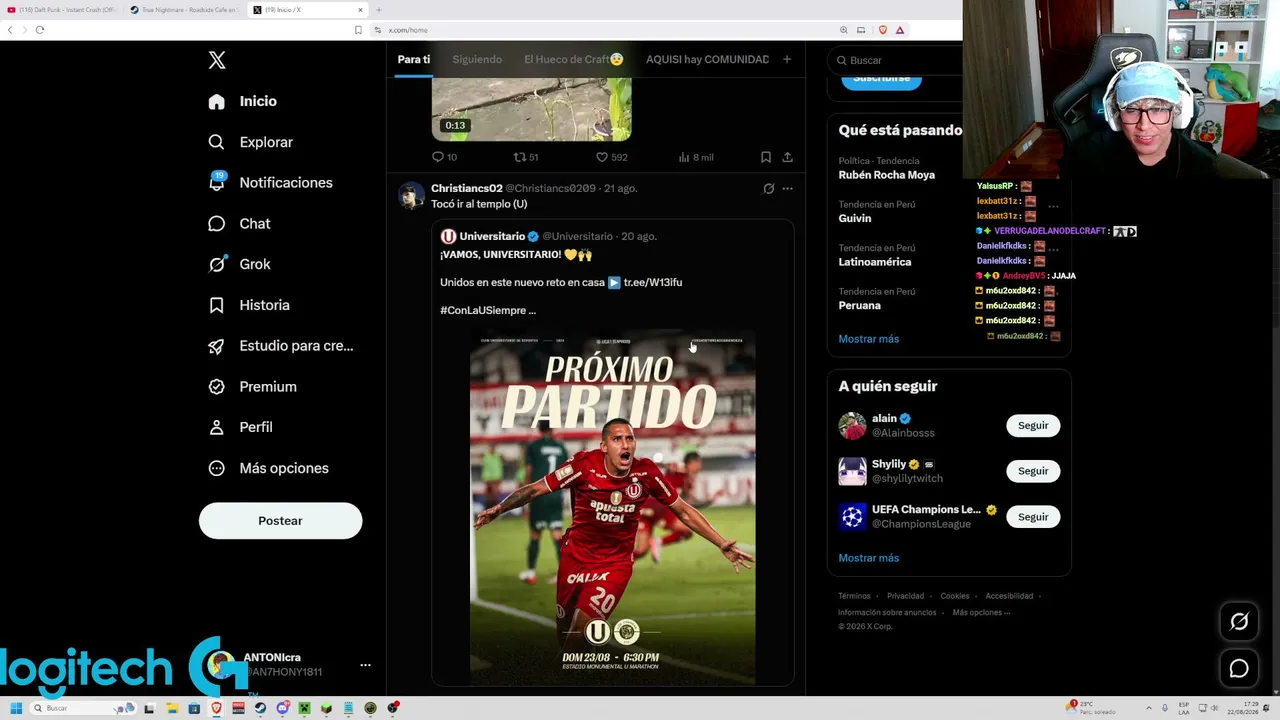Open the tr.ee/W13ifu link
This screenshot has height=720, width=1280.
tap(652, 282)
